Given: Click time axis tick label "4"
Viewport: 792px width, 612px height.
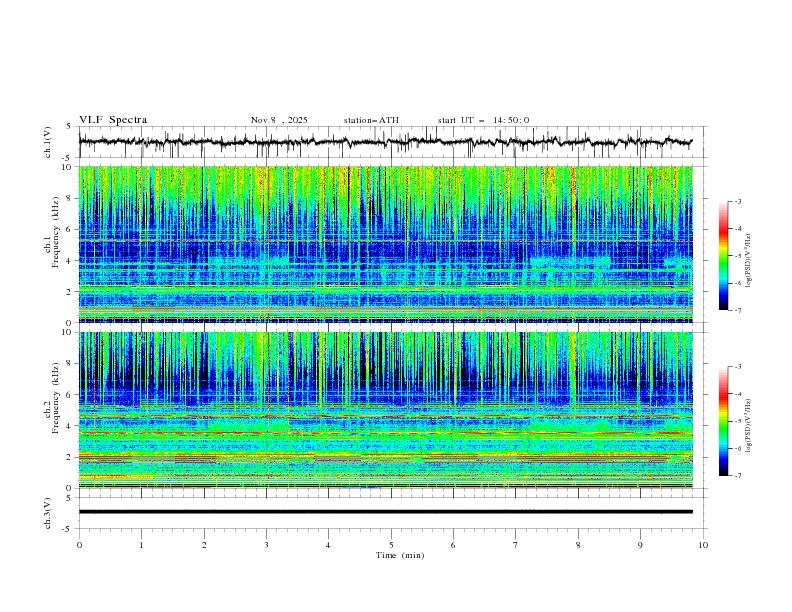Looking at the screenshot, I should click(x=328, y=545).
